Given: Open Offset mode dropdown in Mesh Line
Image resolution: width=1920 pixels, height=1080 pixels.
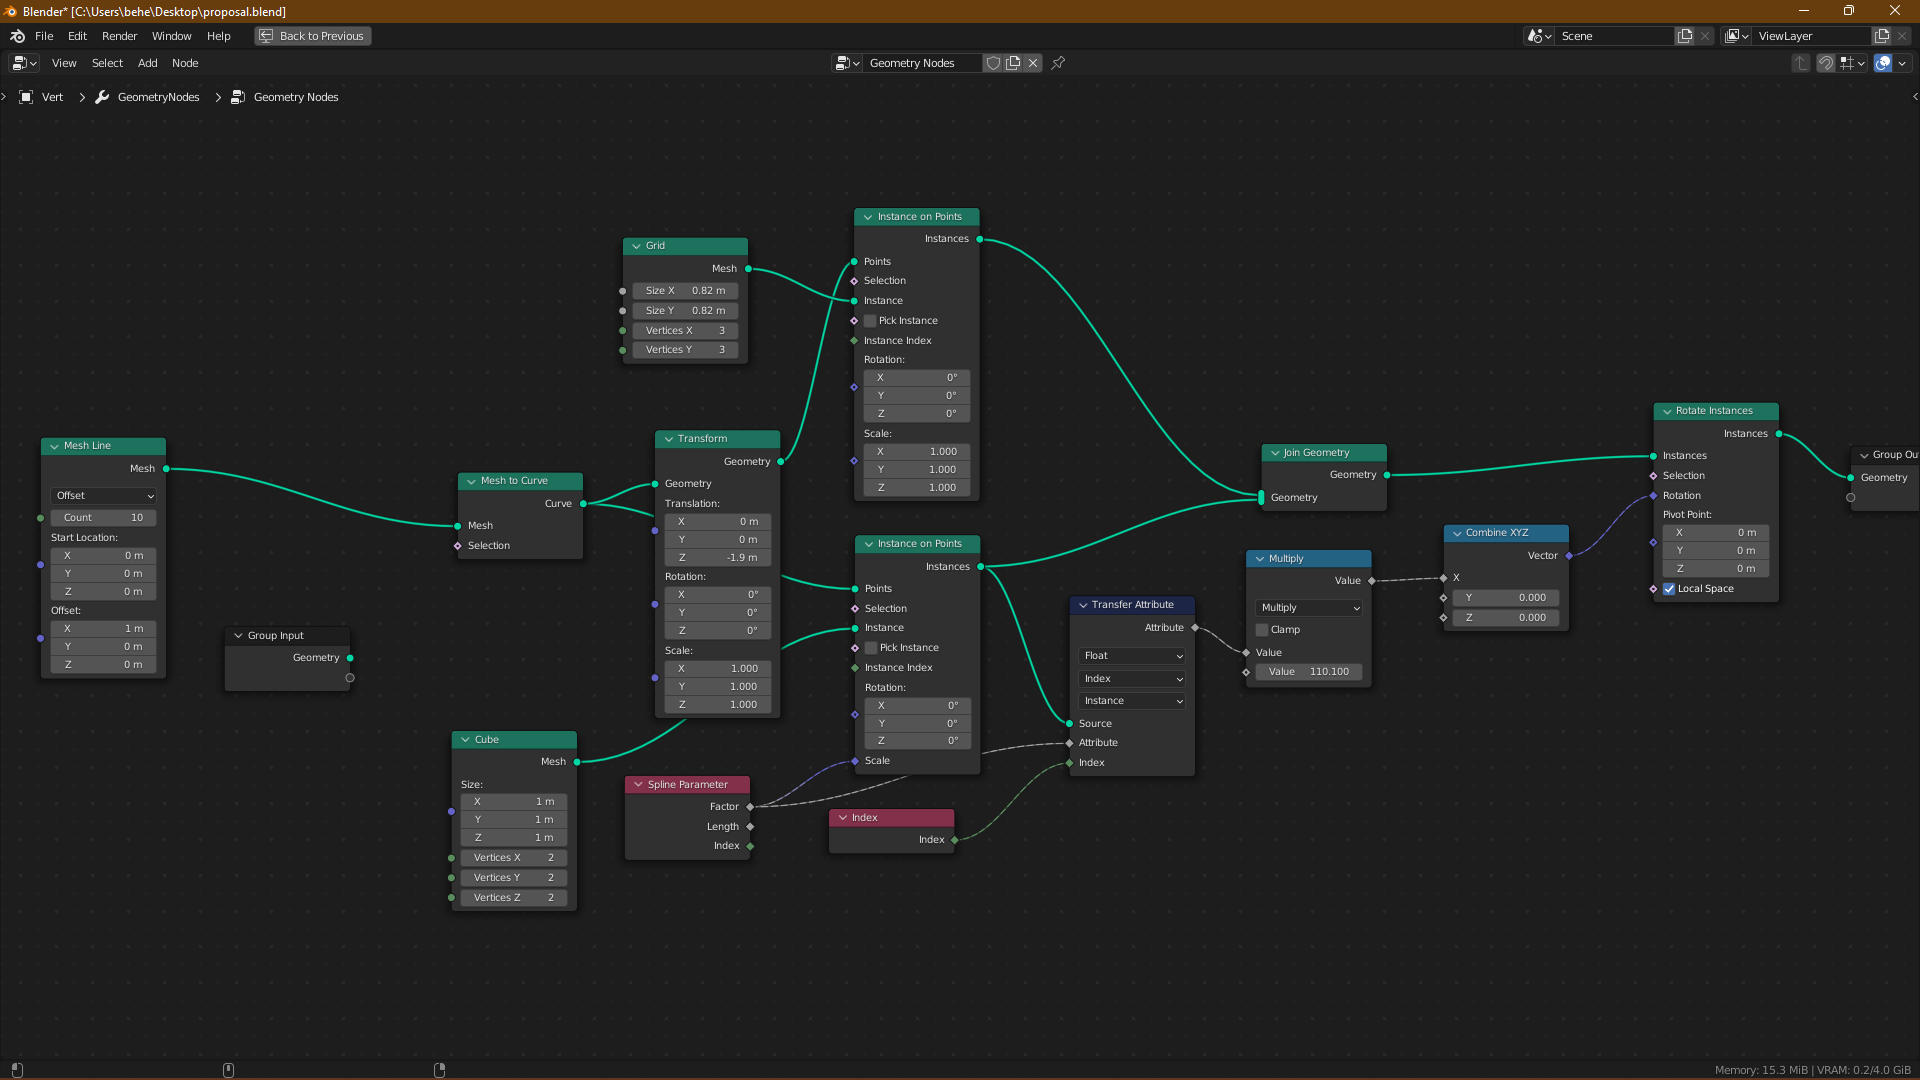Looking at the screenshot, I should pyautogui.click(x=104, y=496).
